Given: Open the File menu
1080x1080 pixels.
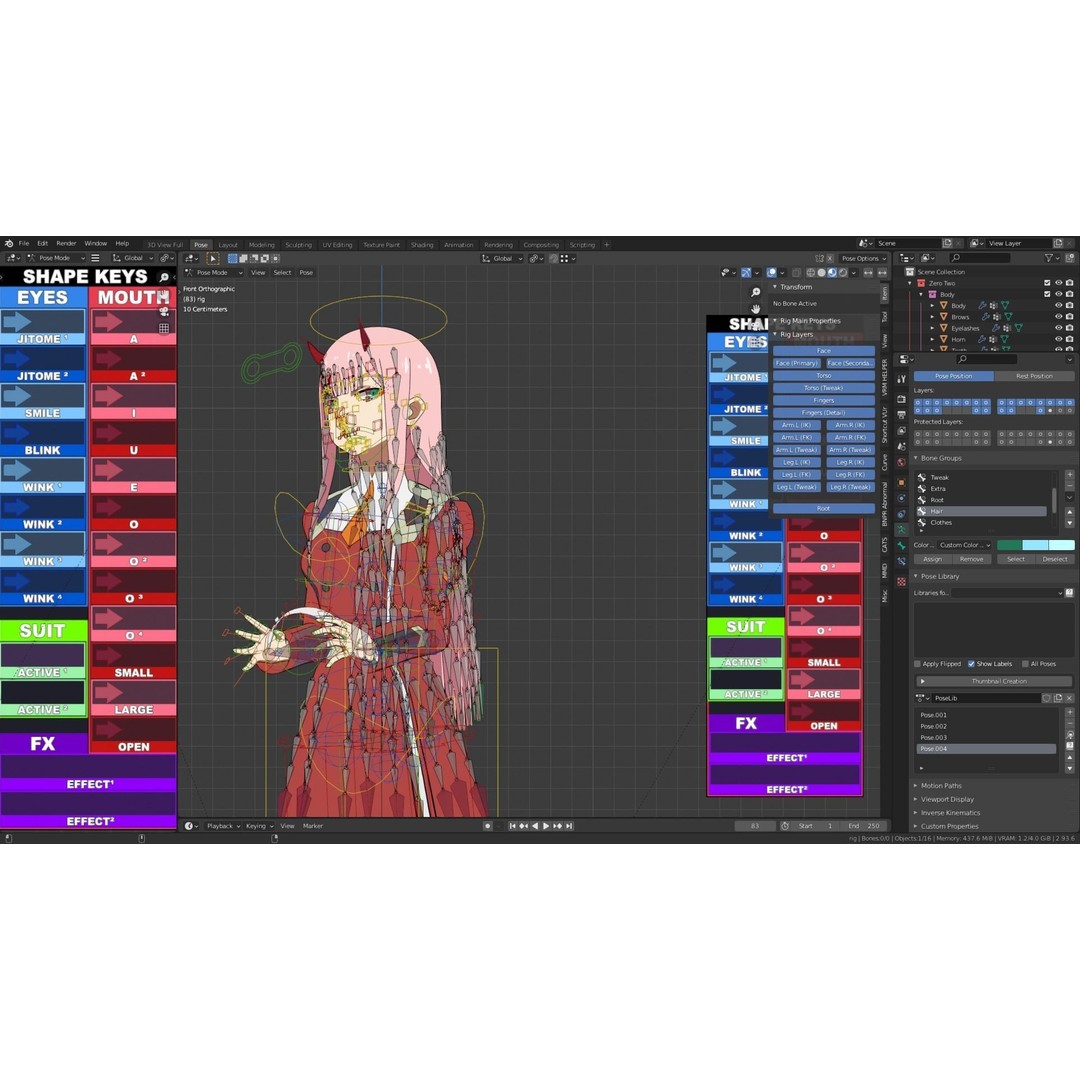Looking at the screenshot, I should tap(24, 243).
